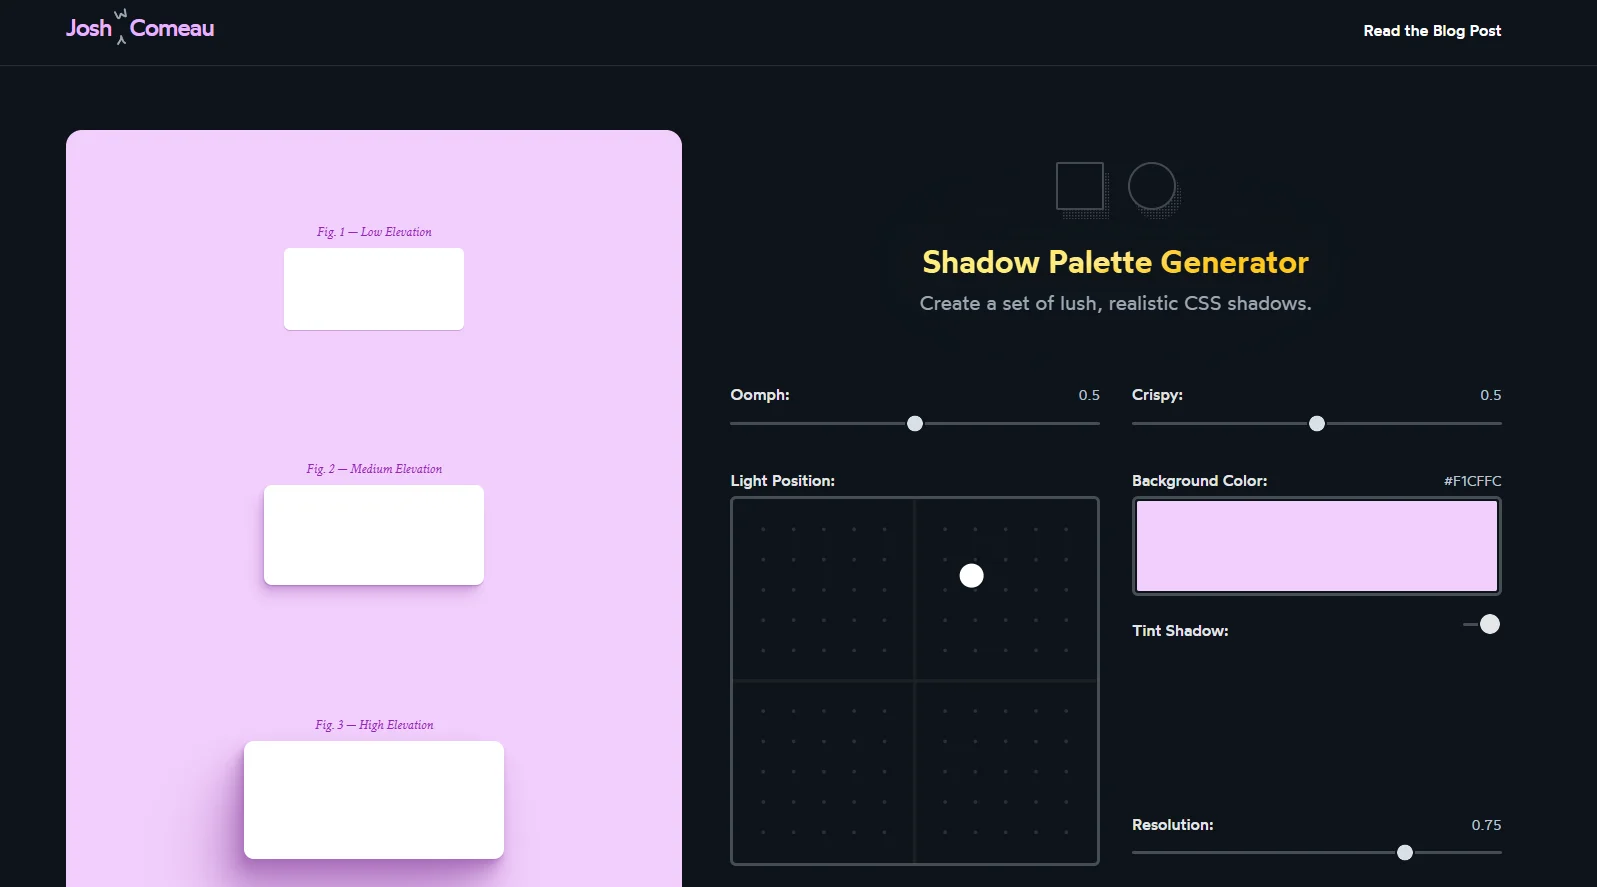Open the Background Color picker swatch

coord(1317,546)
